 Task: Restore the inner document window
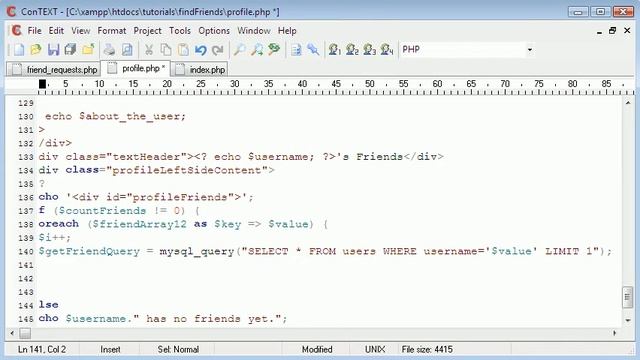point(612,31)
